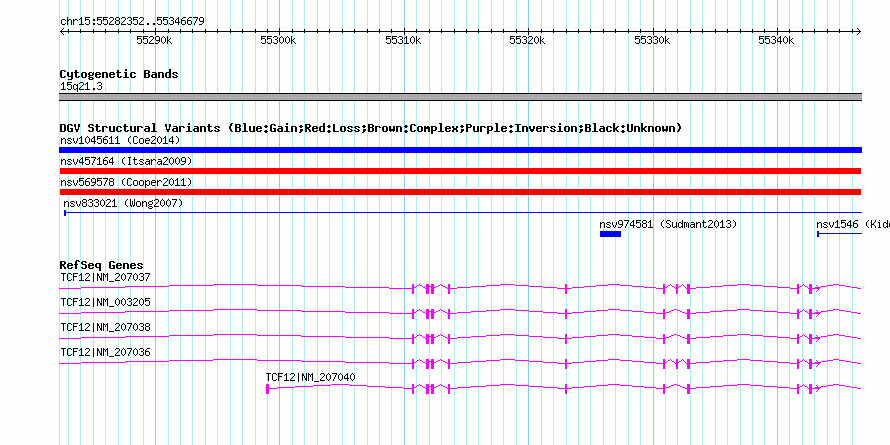Click the 55310k ruler tick label
Screen dimensions: 890x445
(403, 41)
